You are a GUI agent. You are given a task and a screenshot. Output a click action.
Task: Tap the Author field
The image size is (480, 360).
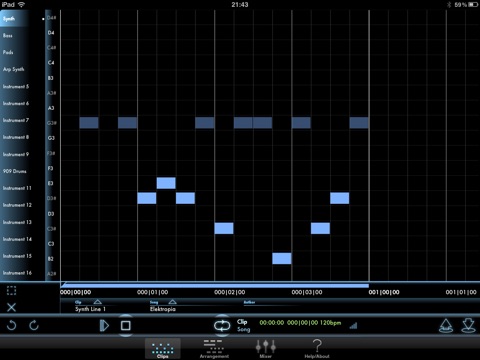tap(249, 302)
